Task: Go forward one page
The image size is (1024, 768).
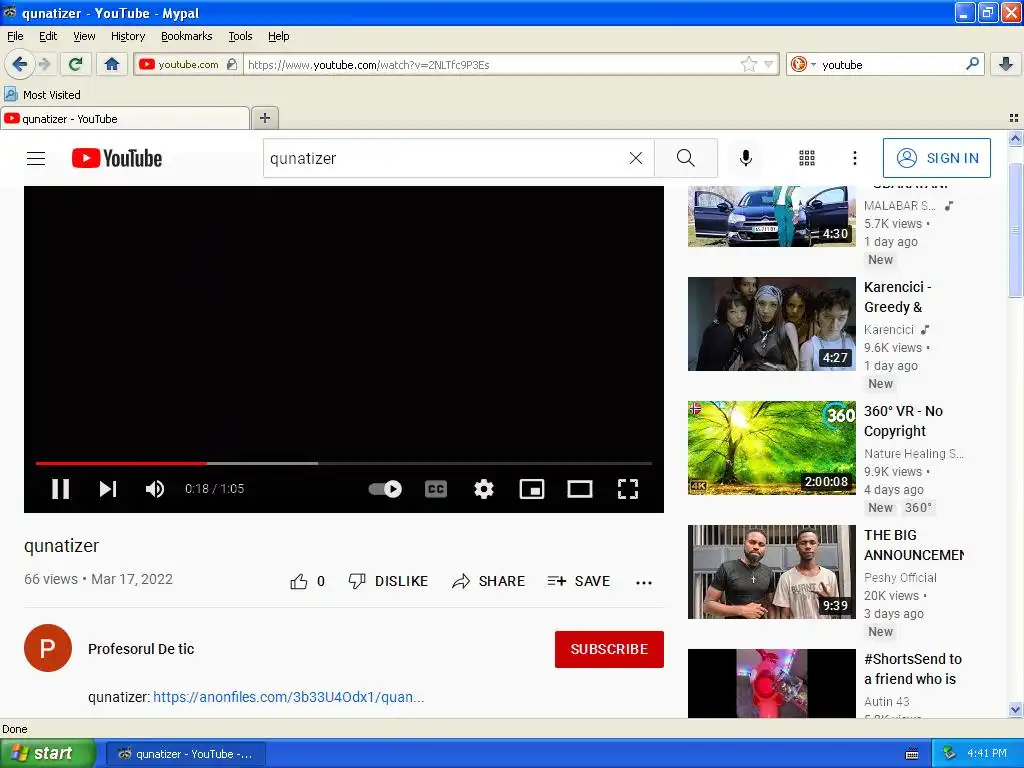Action: tap(44, 64)
